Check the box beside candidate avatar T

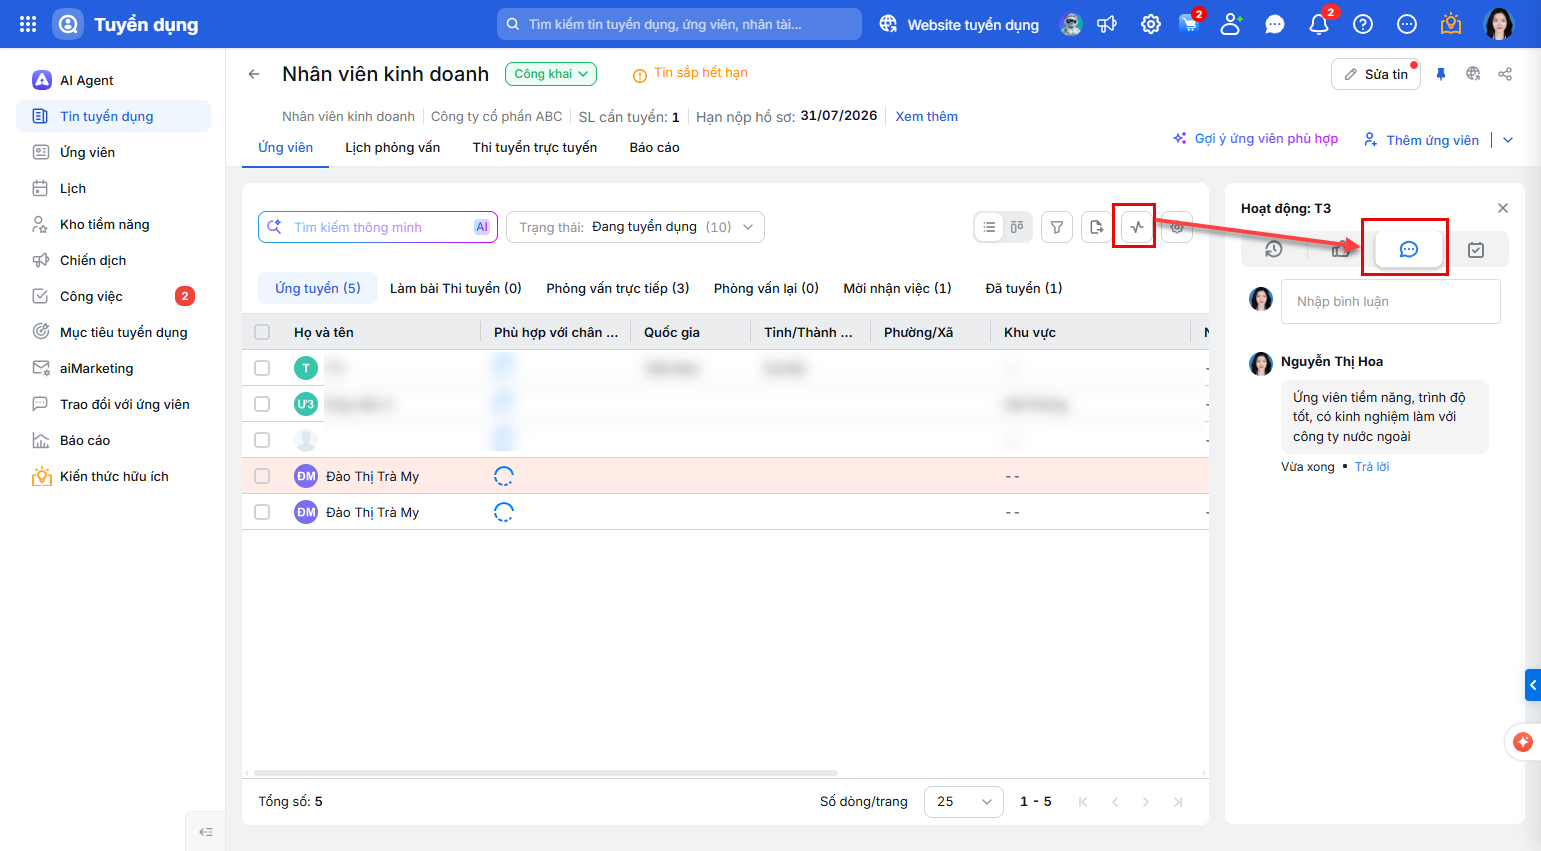tap(262, 368)
